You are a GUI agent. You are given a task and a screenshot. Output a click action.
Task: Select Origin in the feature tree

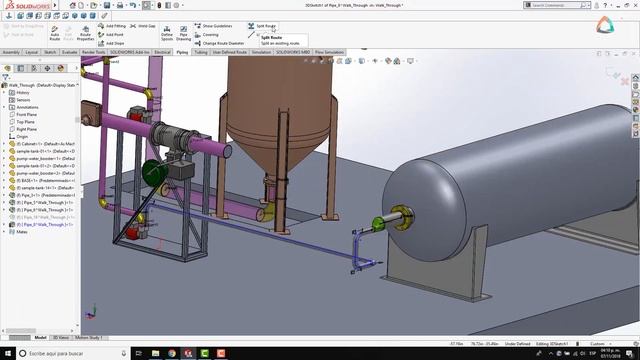[x=18, y=137]
